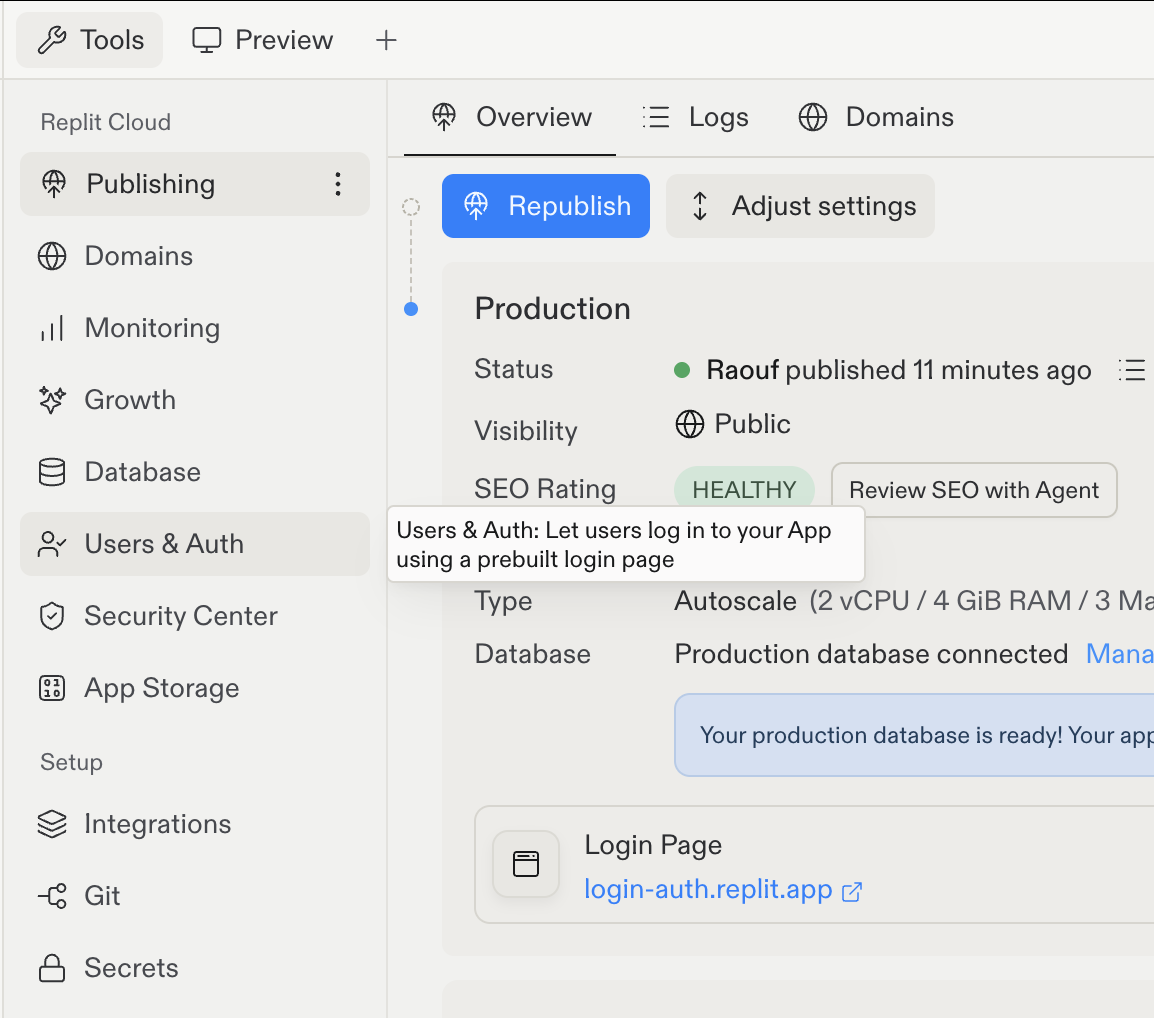Click the 'Your production database is ready' banner
The image size is (1154, 1018).
914,735
